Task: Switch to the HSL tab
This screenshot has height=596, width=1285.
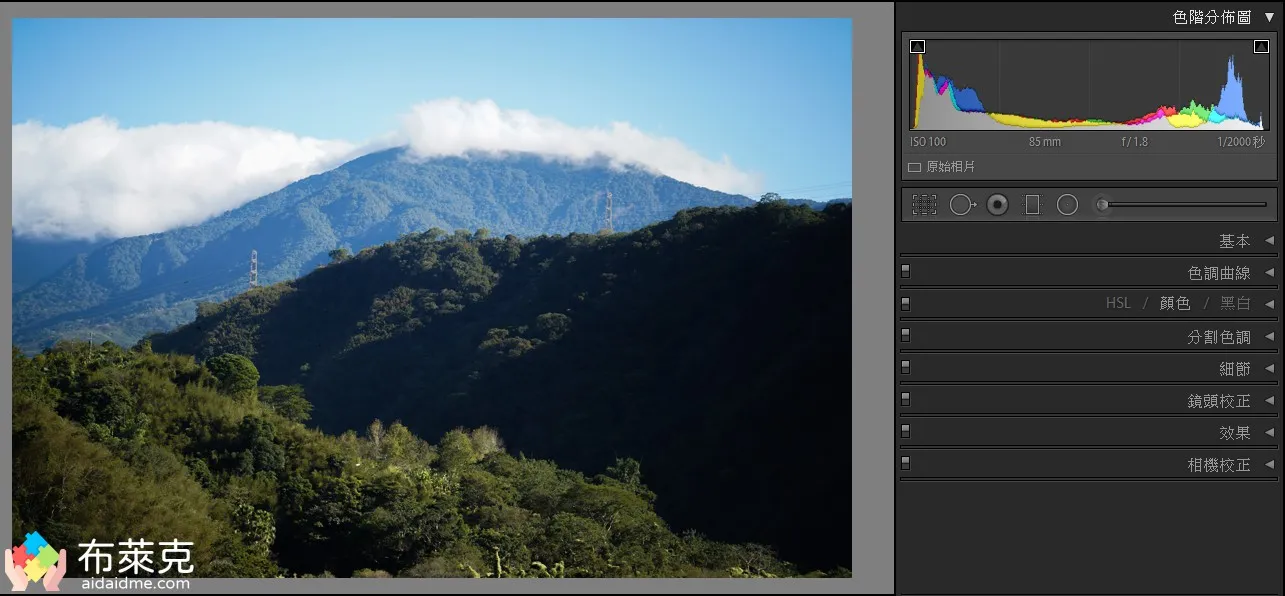Action: [x=1118, y=303]
